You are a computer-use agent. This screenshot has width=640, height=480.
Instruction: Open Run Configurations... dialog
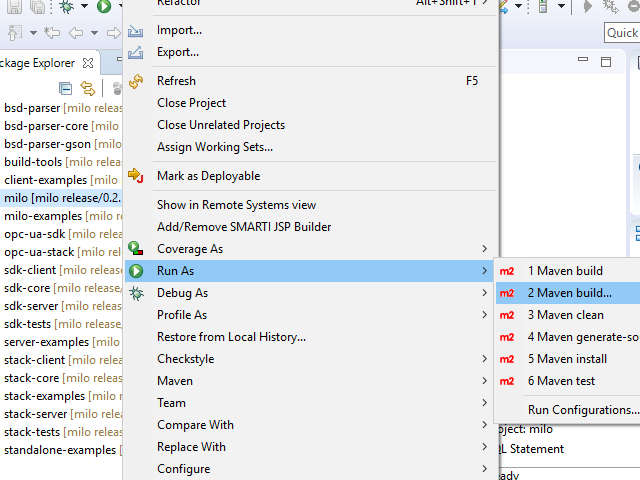(x=583, y=409)
